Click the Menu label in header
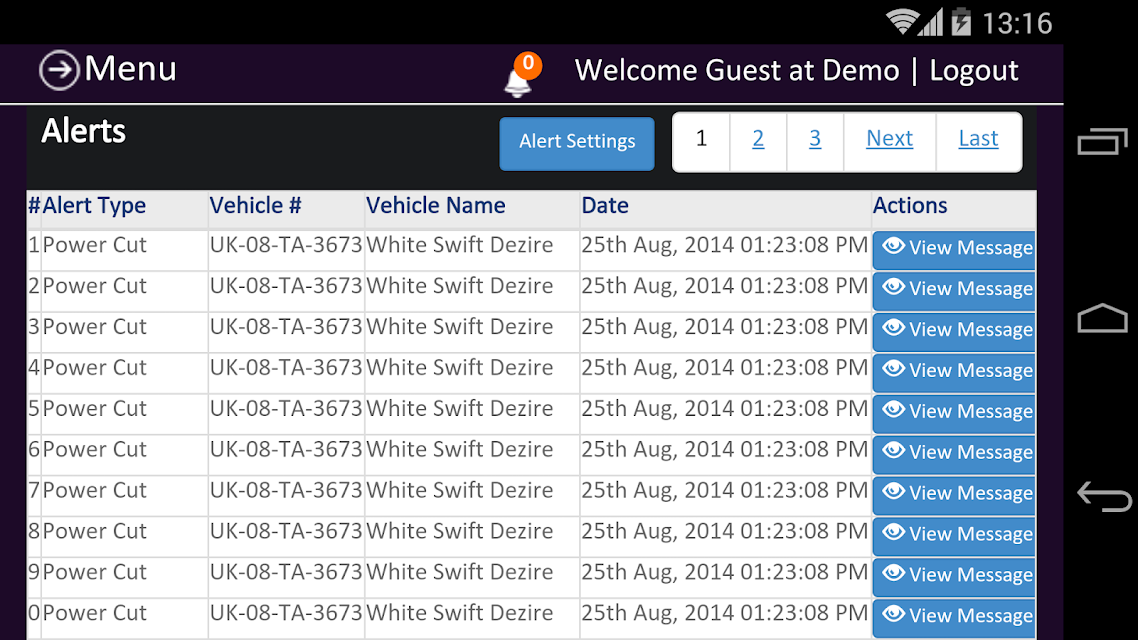Image resolution: width=1138 pixels, height=640 pixels. tap(131, 69)
